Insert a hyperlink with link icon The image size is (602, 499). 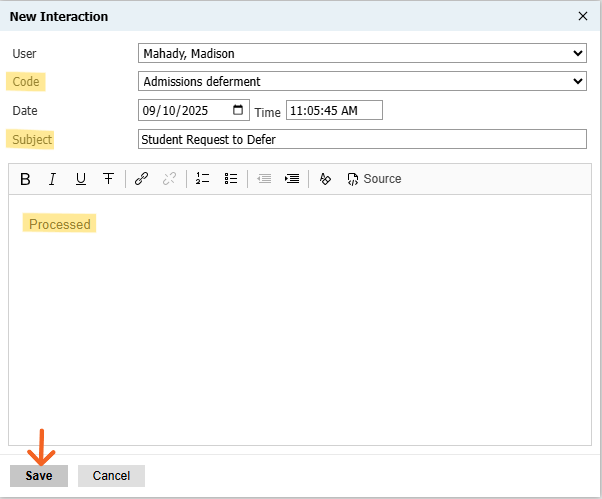pos(141,179)
